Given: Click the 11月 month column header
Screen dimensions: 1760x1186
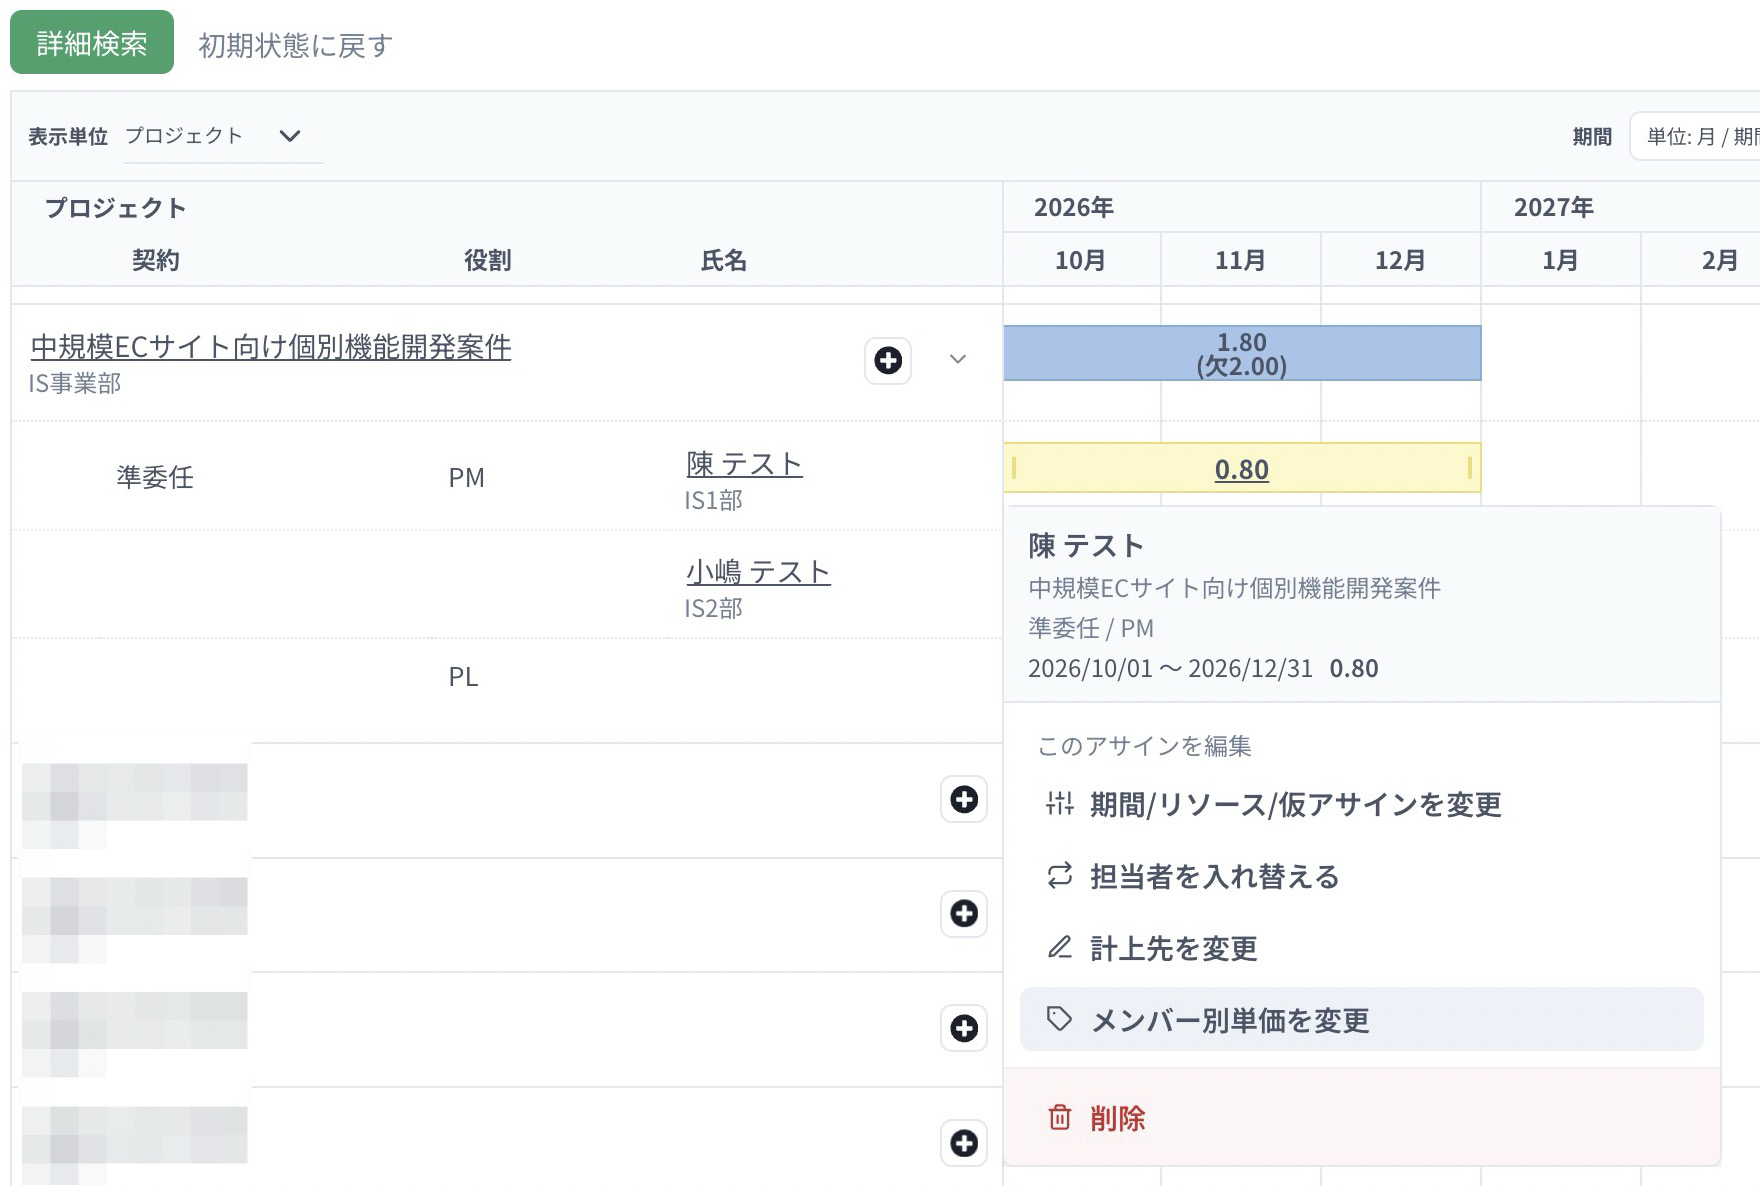Looking at the screenshot, I should tap(1241, 260).
